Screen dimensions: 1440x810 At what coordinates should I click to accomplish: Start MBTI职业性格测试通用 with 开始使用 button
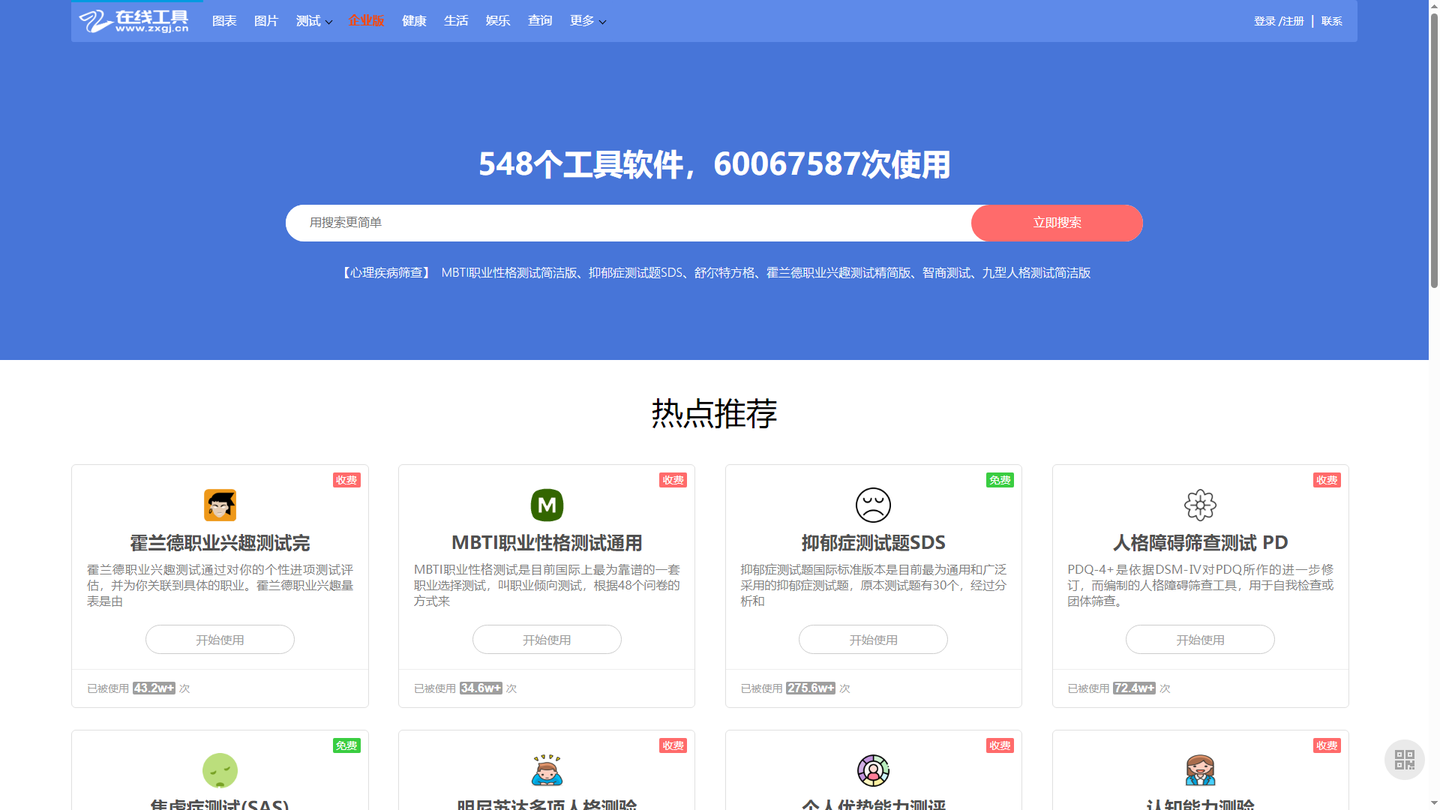pyautogui.click(x=547, y=640)
